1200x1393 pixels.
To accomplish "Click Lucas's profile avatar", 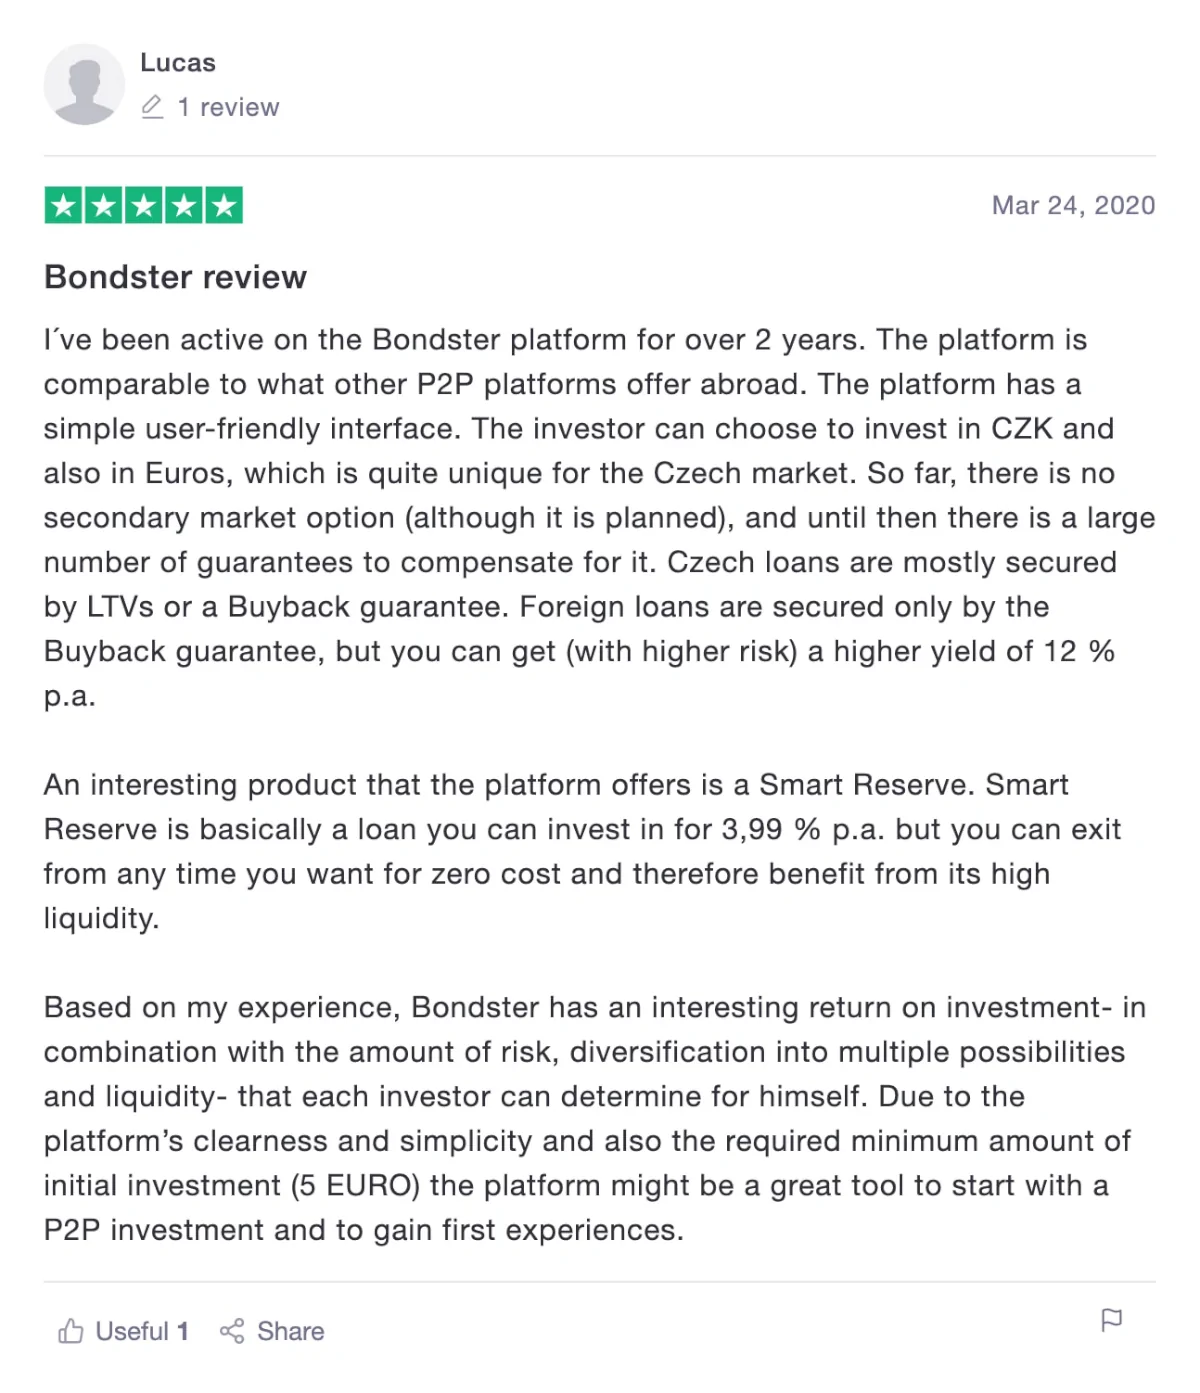I will (84, 84).
